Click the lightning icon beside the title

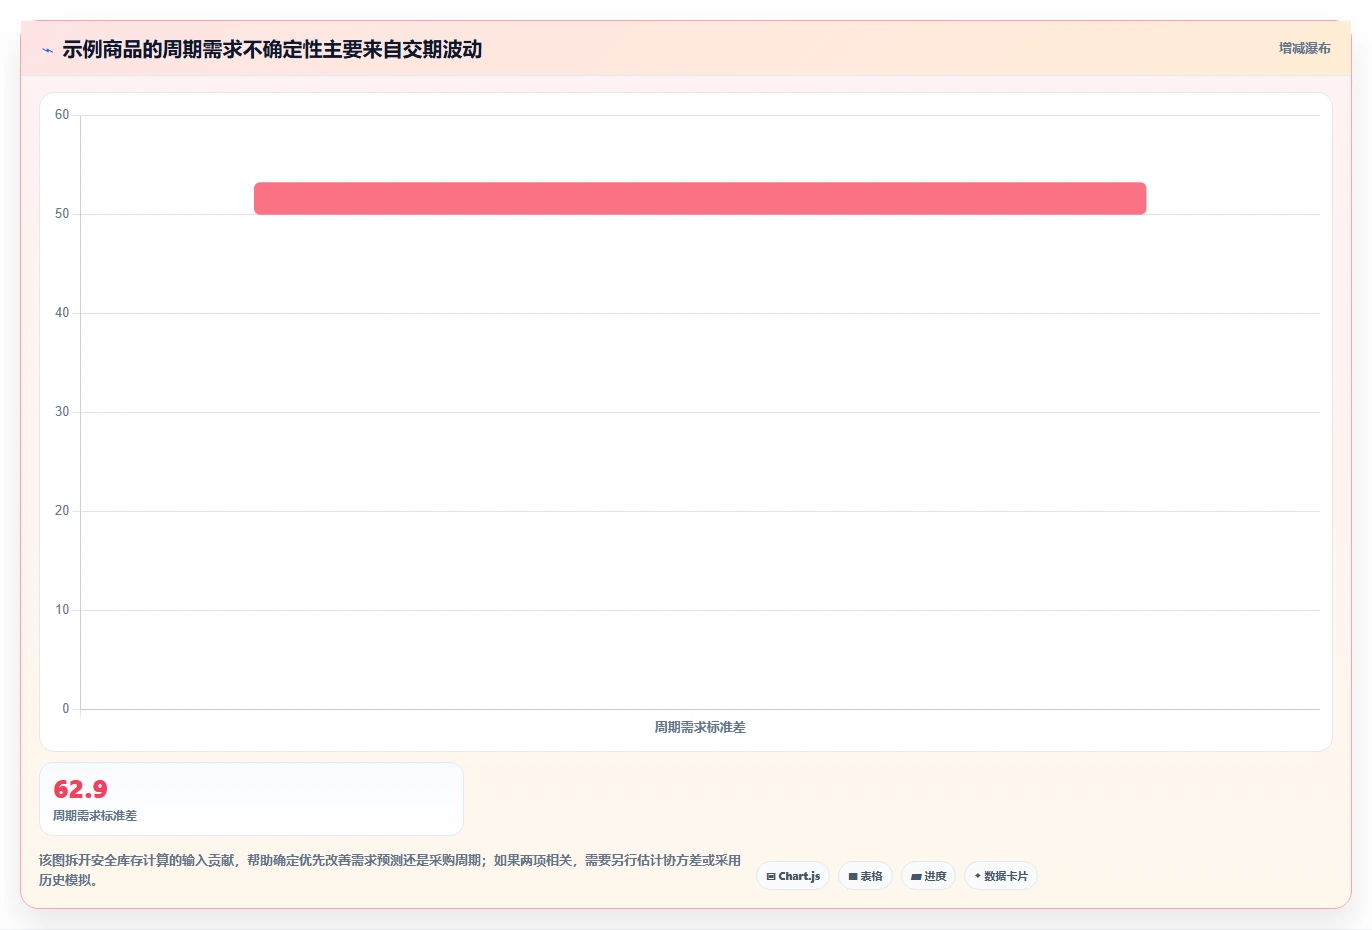47,50
